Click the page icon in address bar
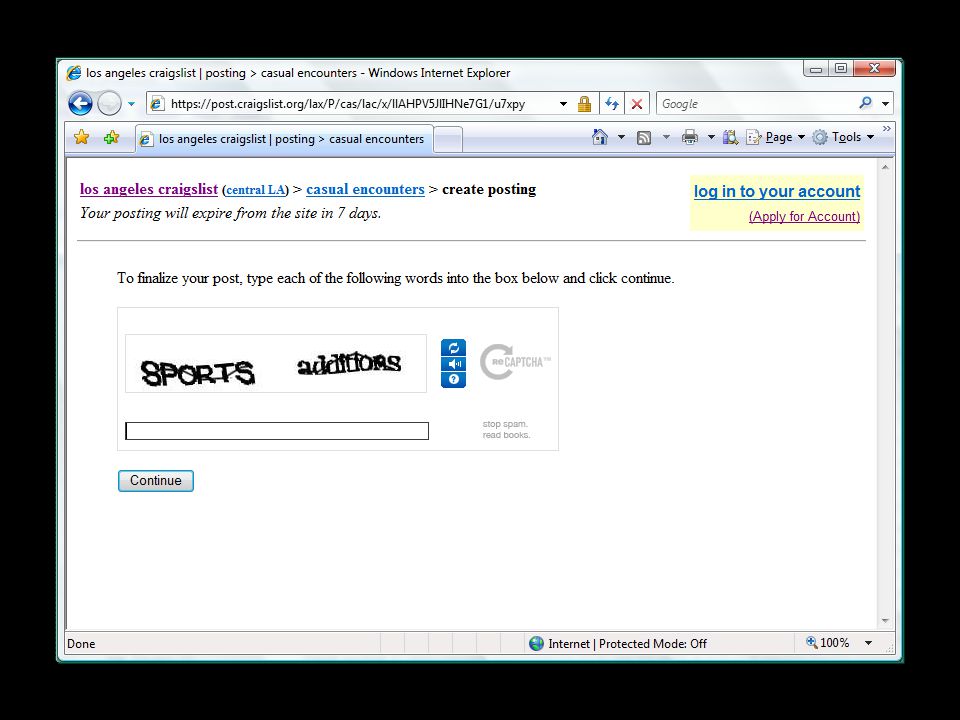Screen dimensions: 960x720 tap(157, 103)
